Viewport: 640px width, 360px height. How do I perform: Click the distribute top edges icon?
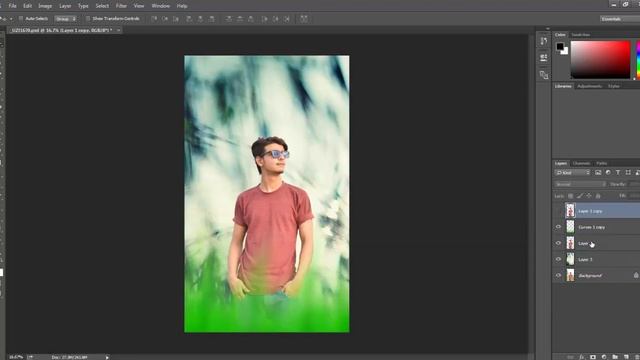tap(229, 19)
